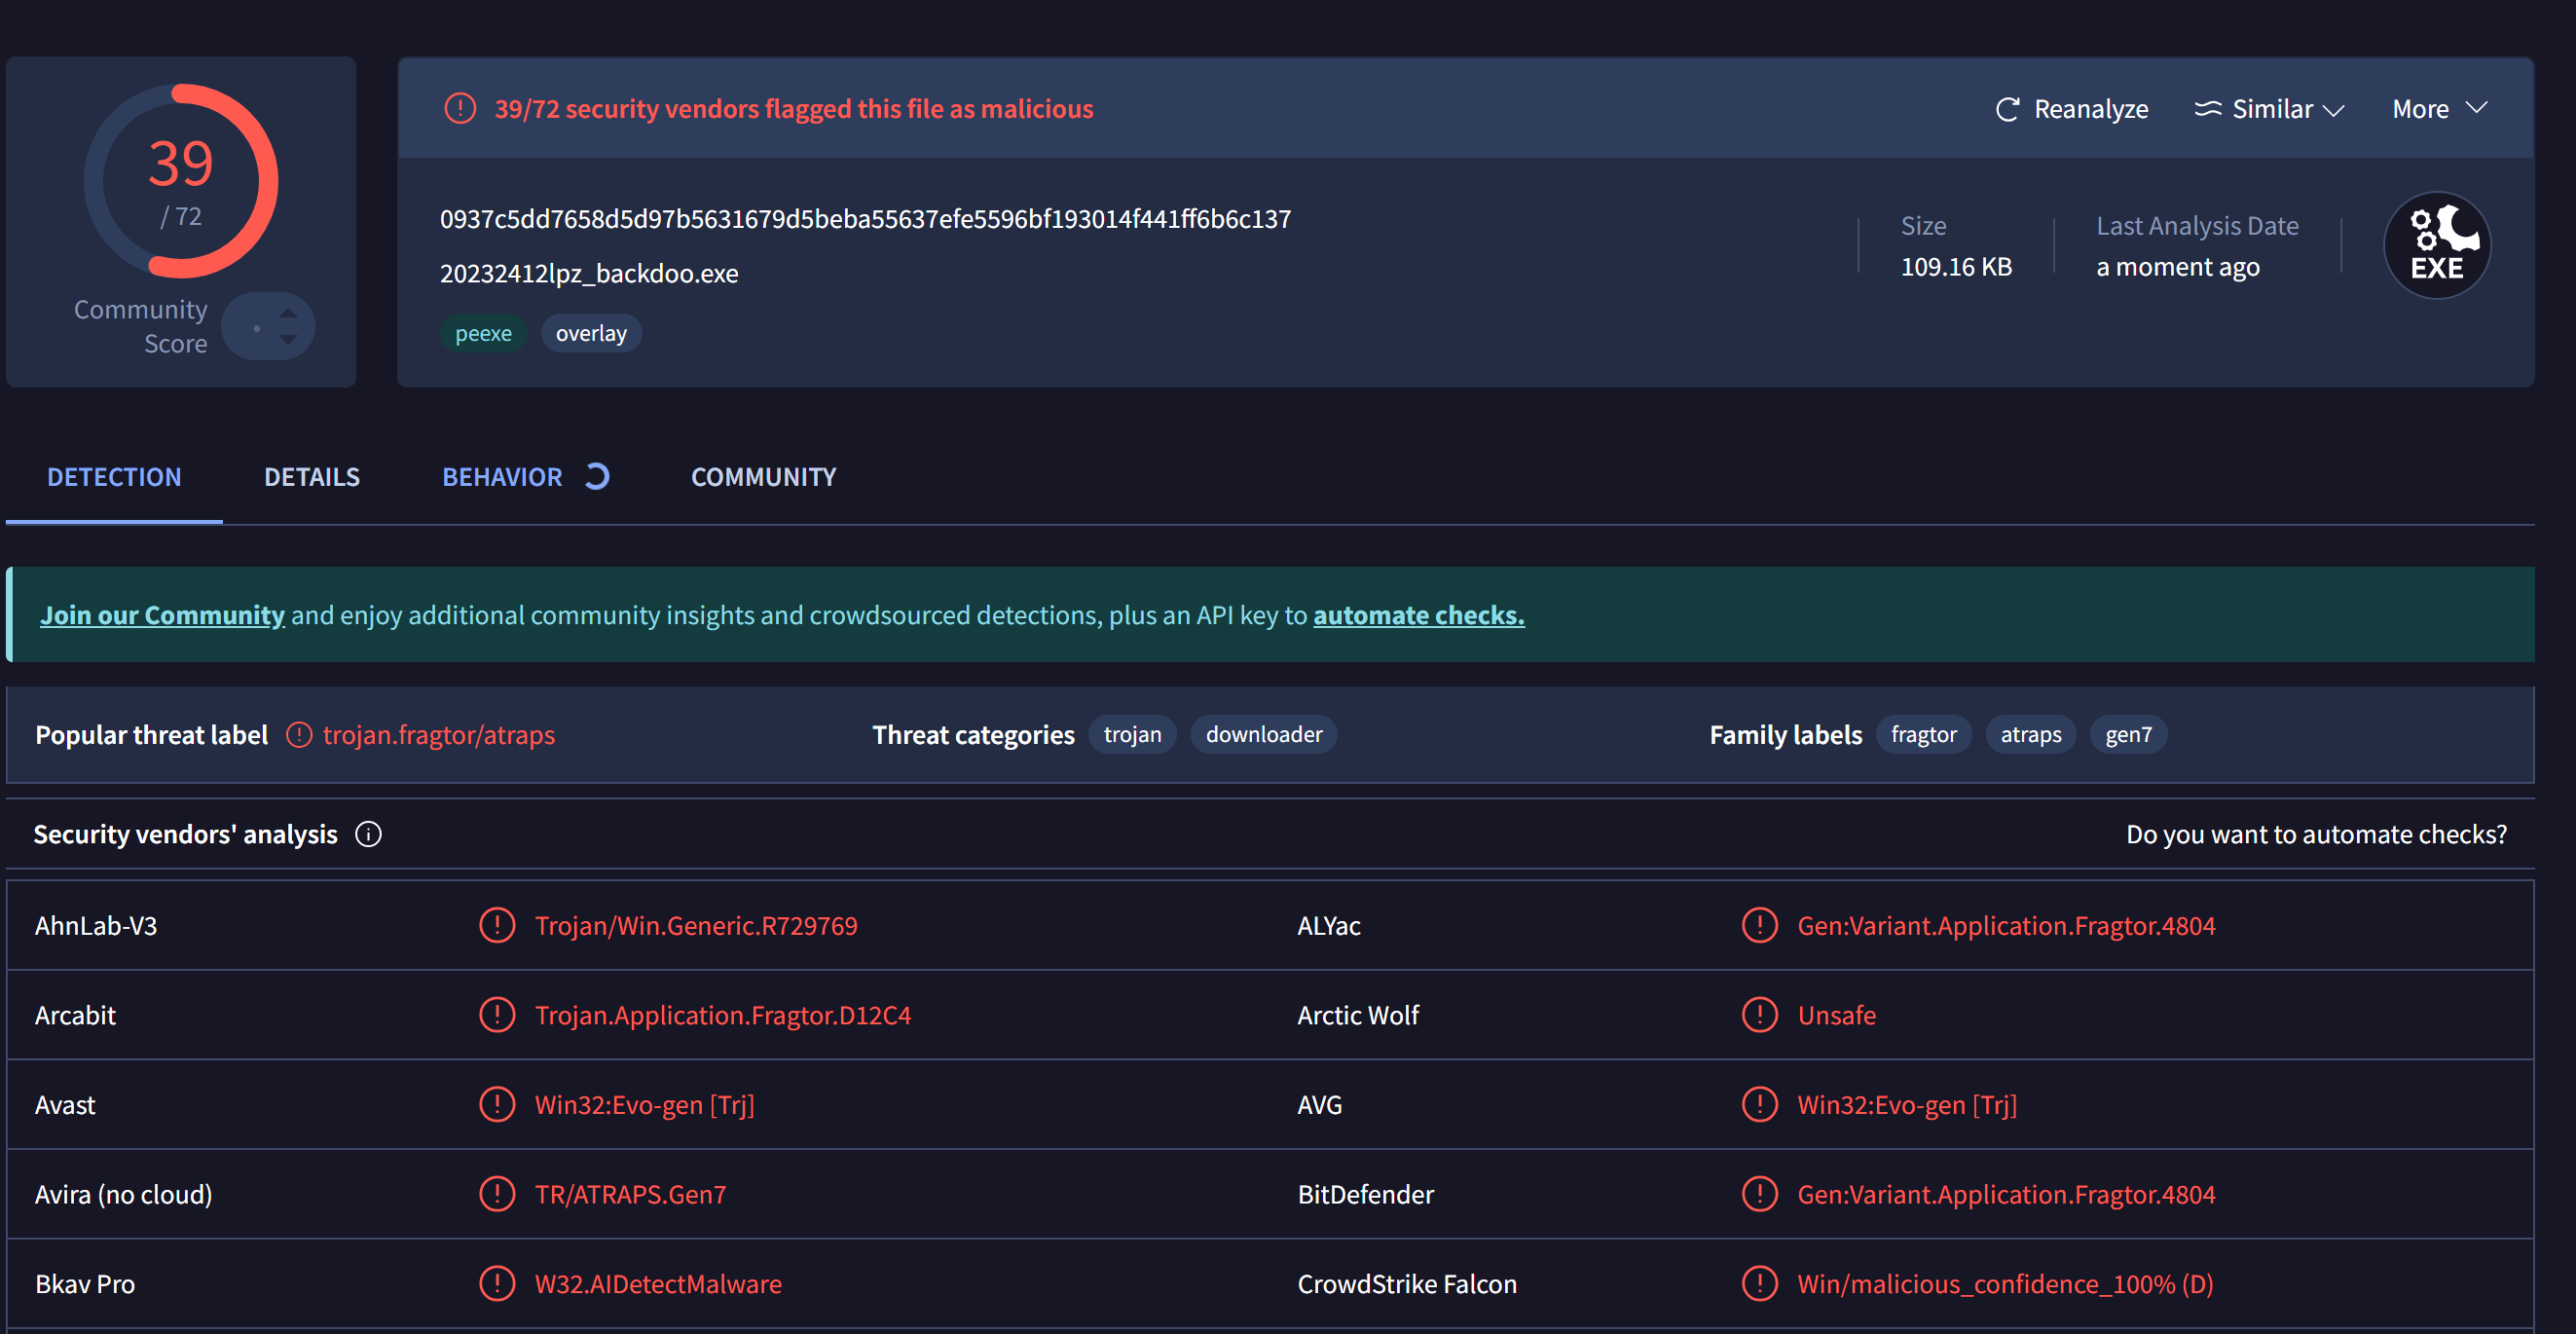Click the automate checks link
The width and height of the screenshot is (2576, 1334).
pyautogui.click(x=1418, y=615)
